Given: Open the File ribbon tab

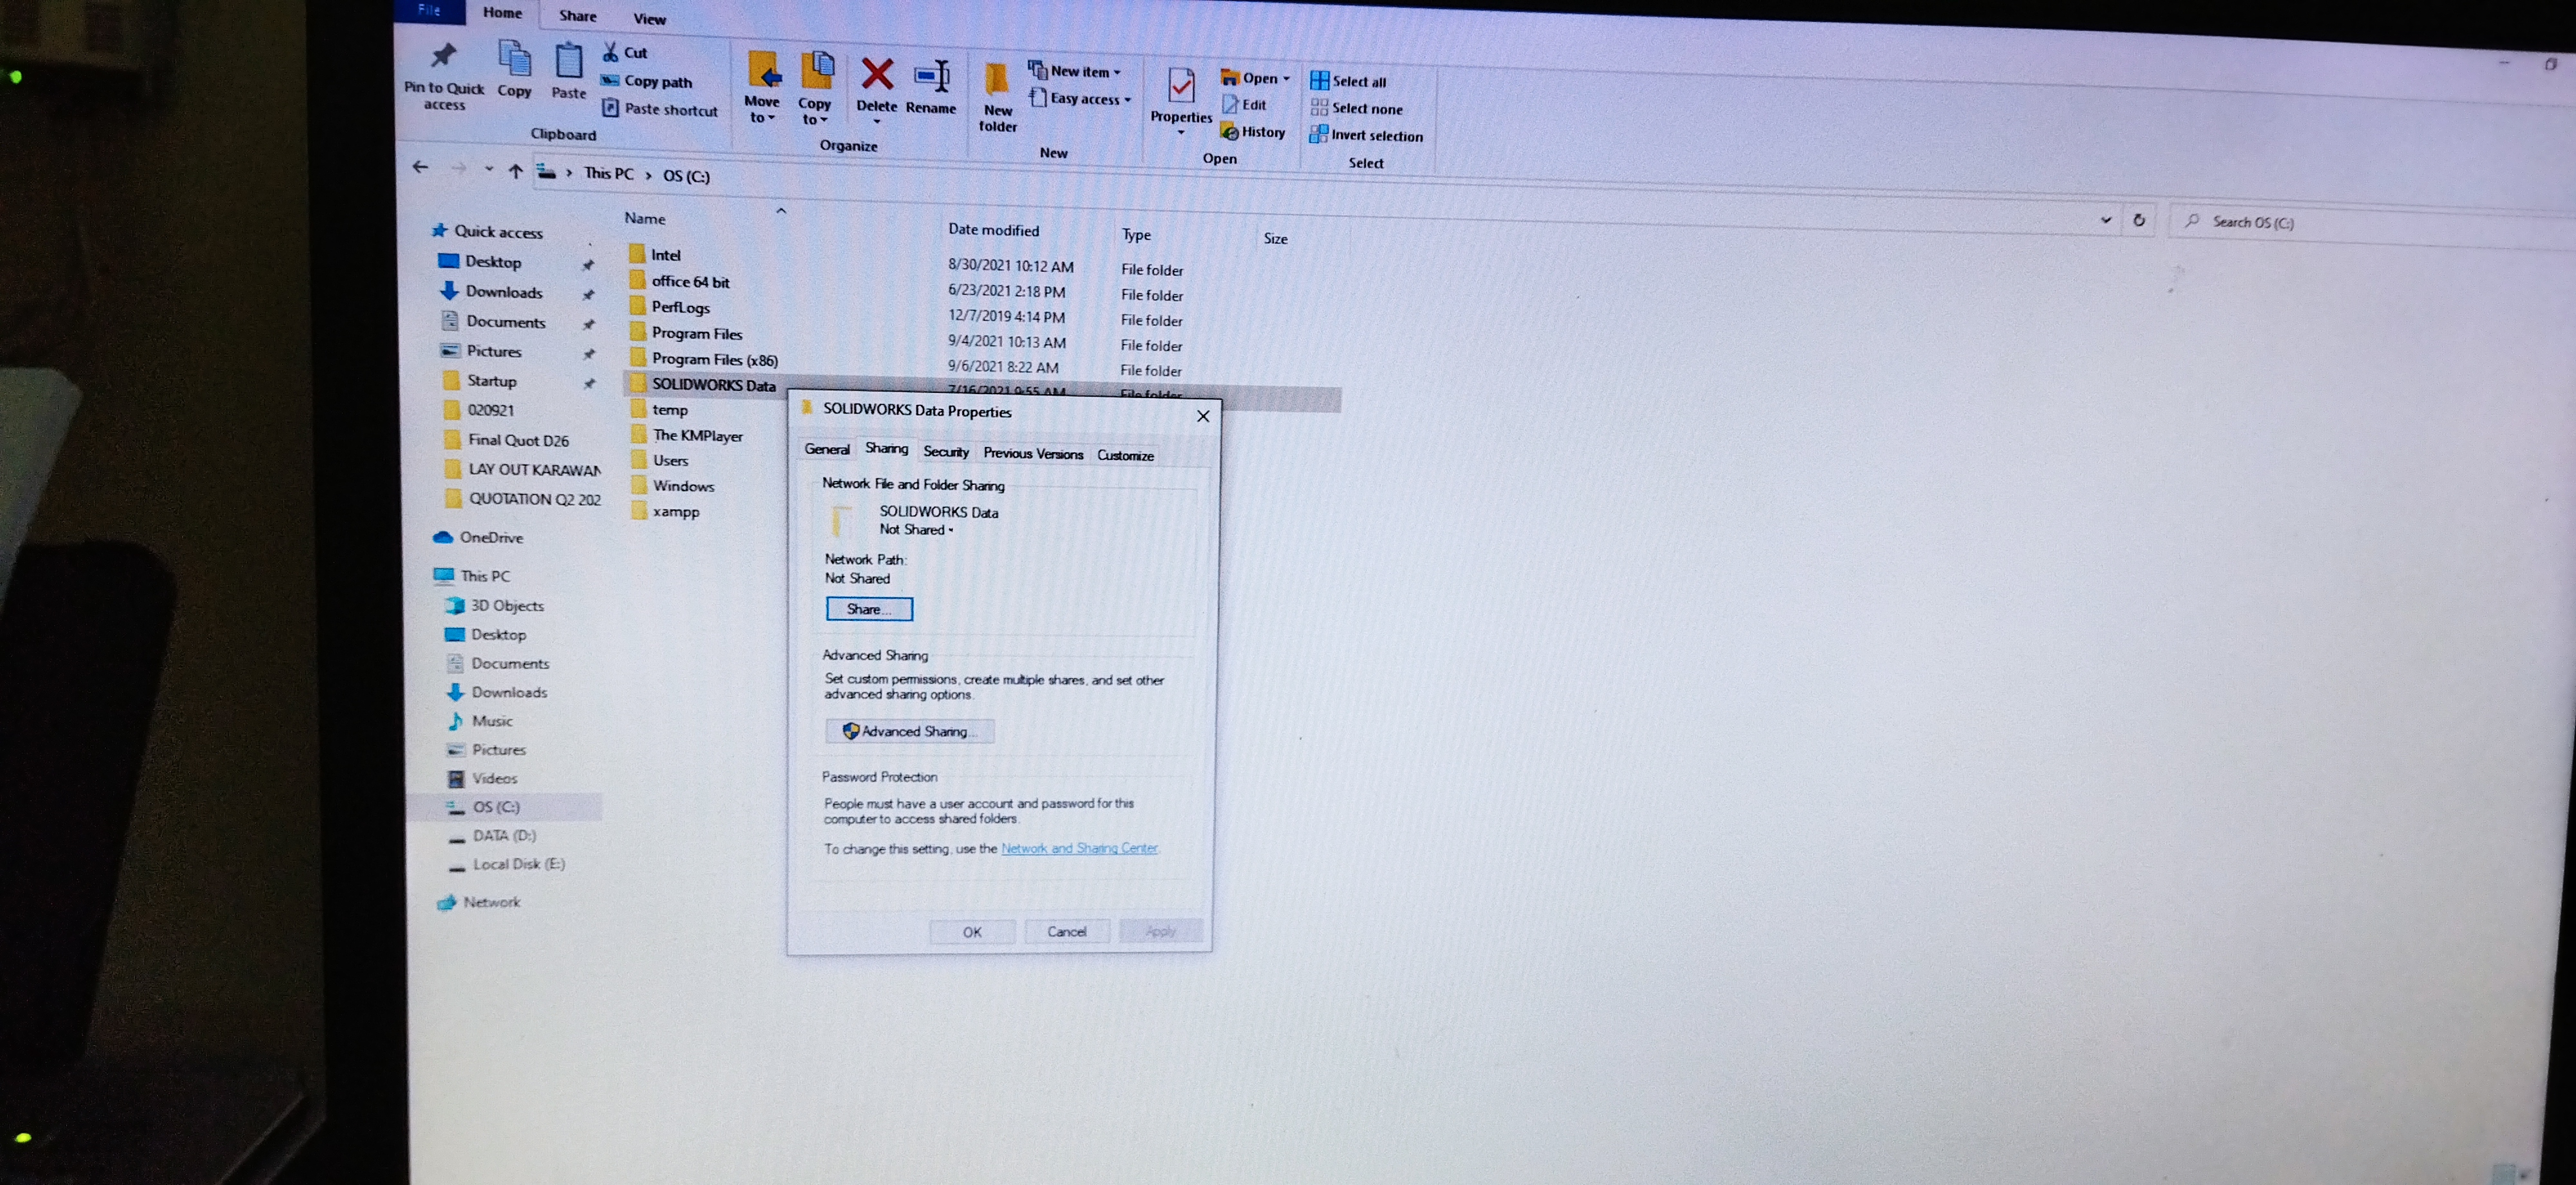Looking at the screenshot, I should coord(429,10).
